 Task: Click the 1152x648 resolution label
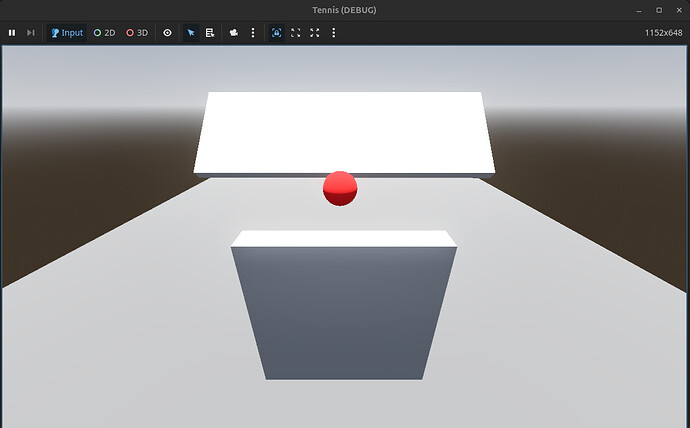pyautogui.click(x=663, y=33)
